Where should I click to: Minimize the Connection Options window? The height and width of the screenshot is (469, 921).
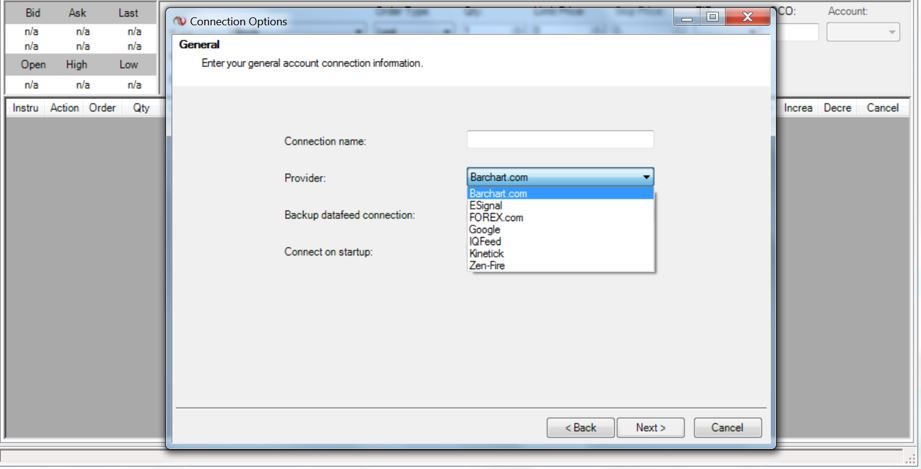pyautogui.click(x=687, y=17)
